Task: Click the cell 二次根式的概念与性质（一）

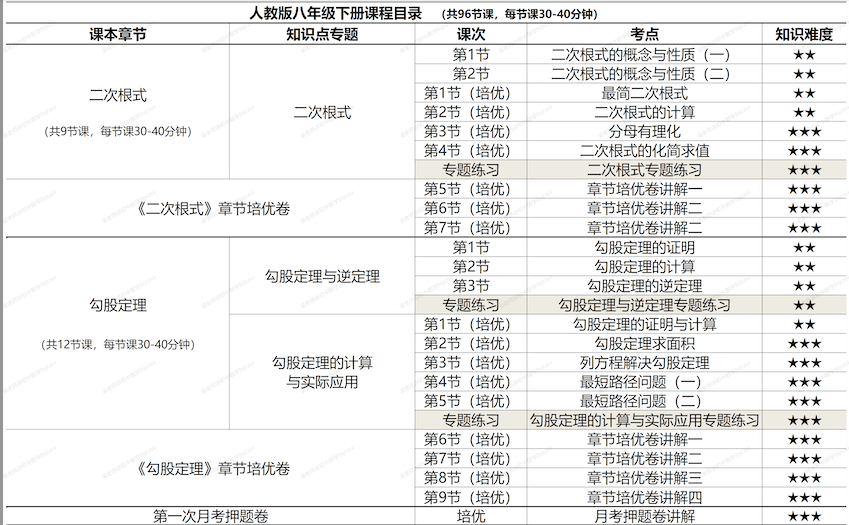Action: 644,55
